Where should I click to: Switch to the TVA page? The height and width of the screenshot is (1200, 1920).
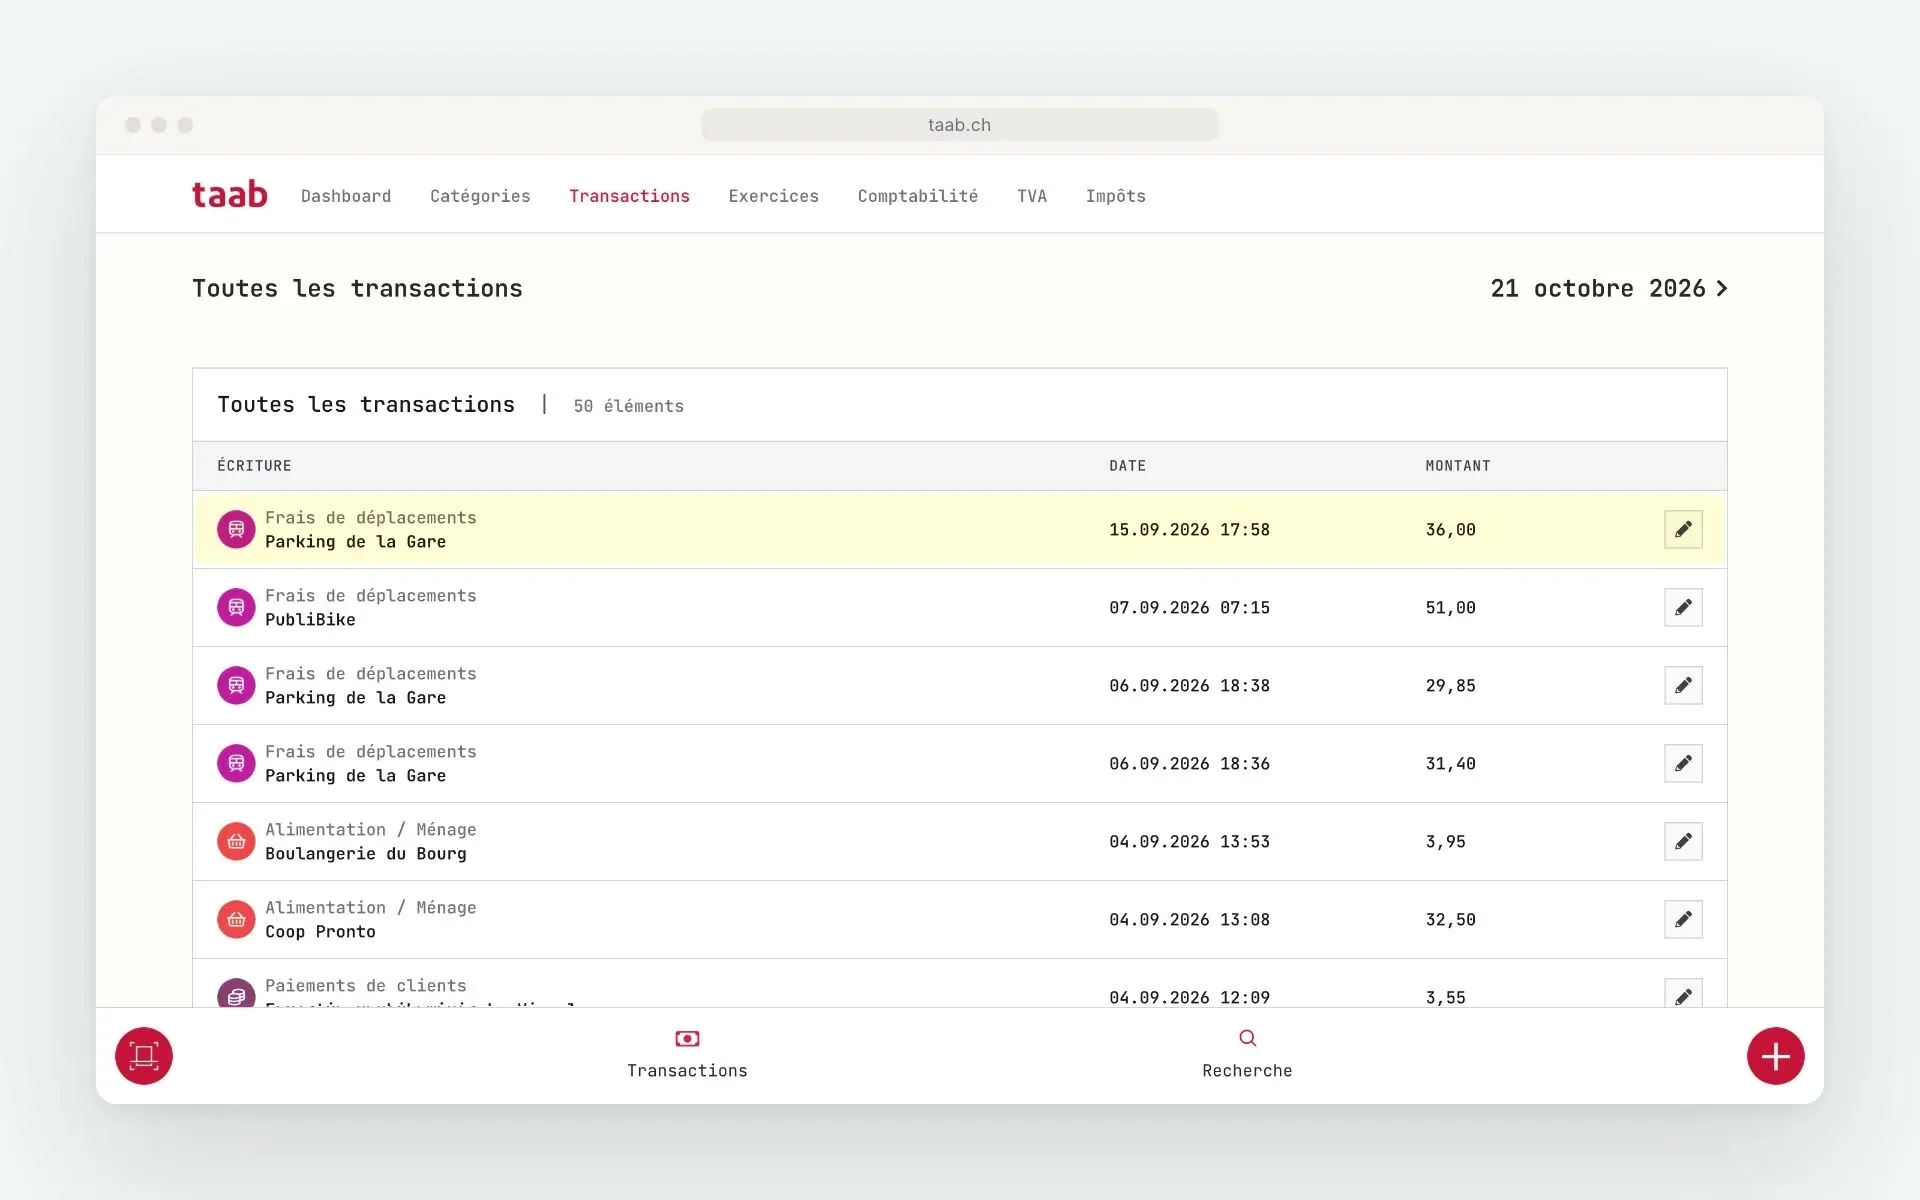(x=1032, y=196)
